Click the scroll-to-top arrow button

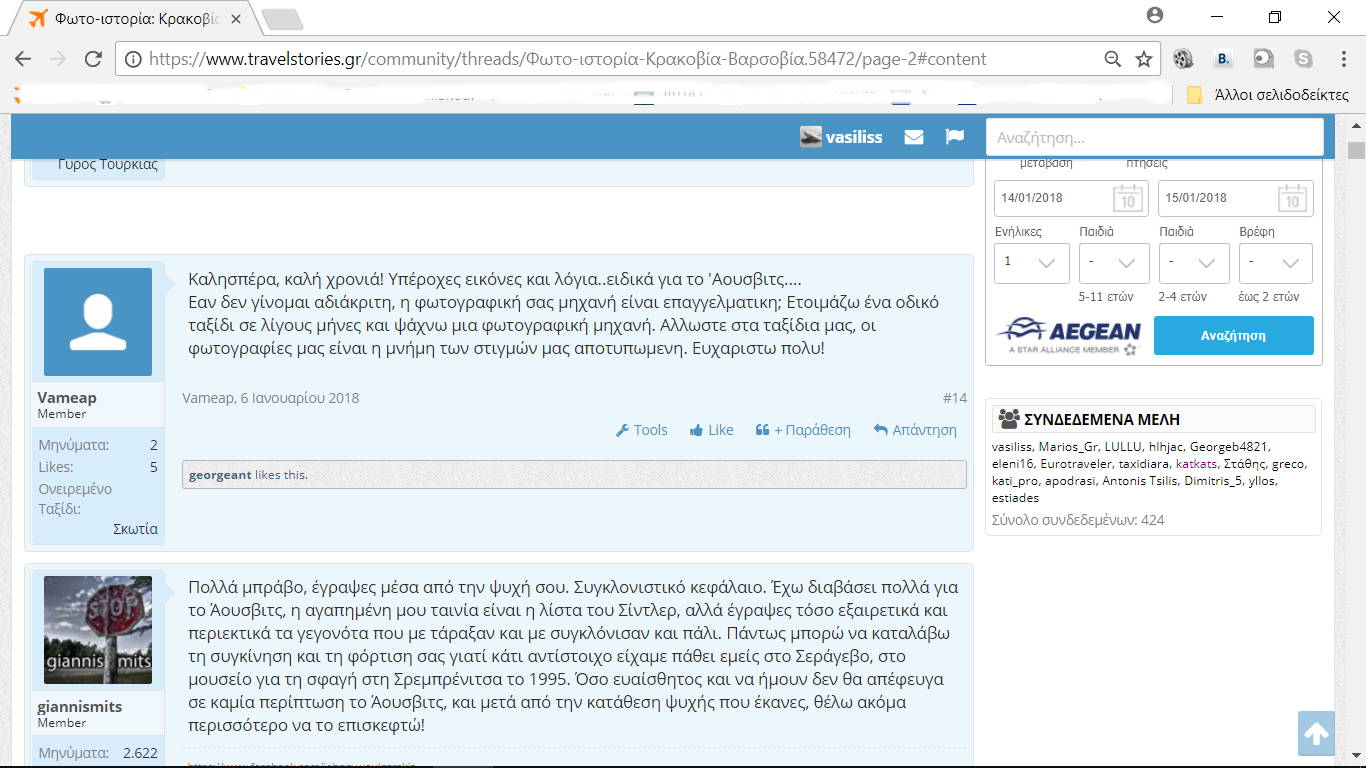pyautogui.click(x=1316, y=735)
